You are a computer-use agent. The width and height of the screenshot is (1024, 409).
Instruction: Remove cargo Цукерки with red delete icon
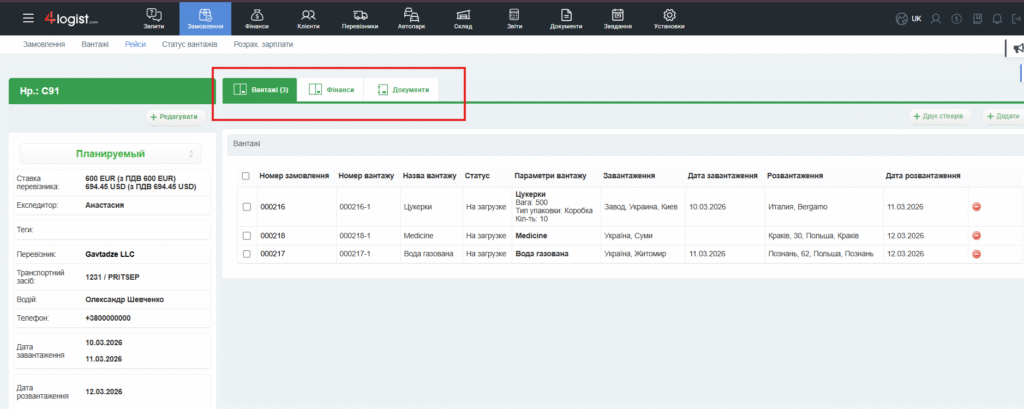coord(976,207)
